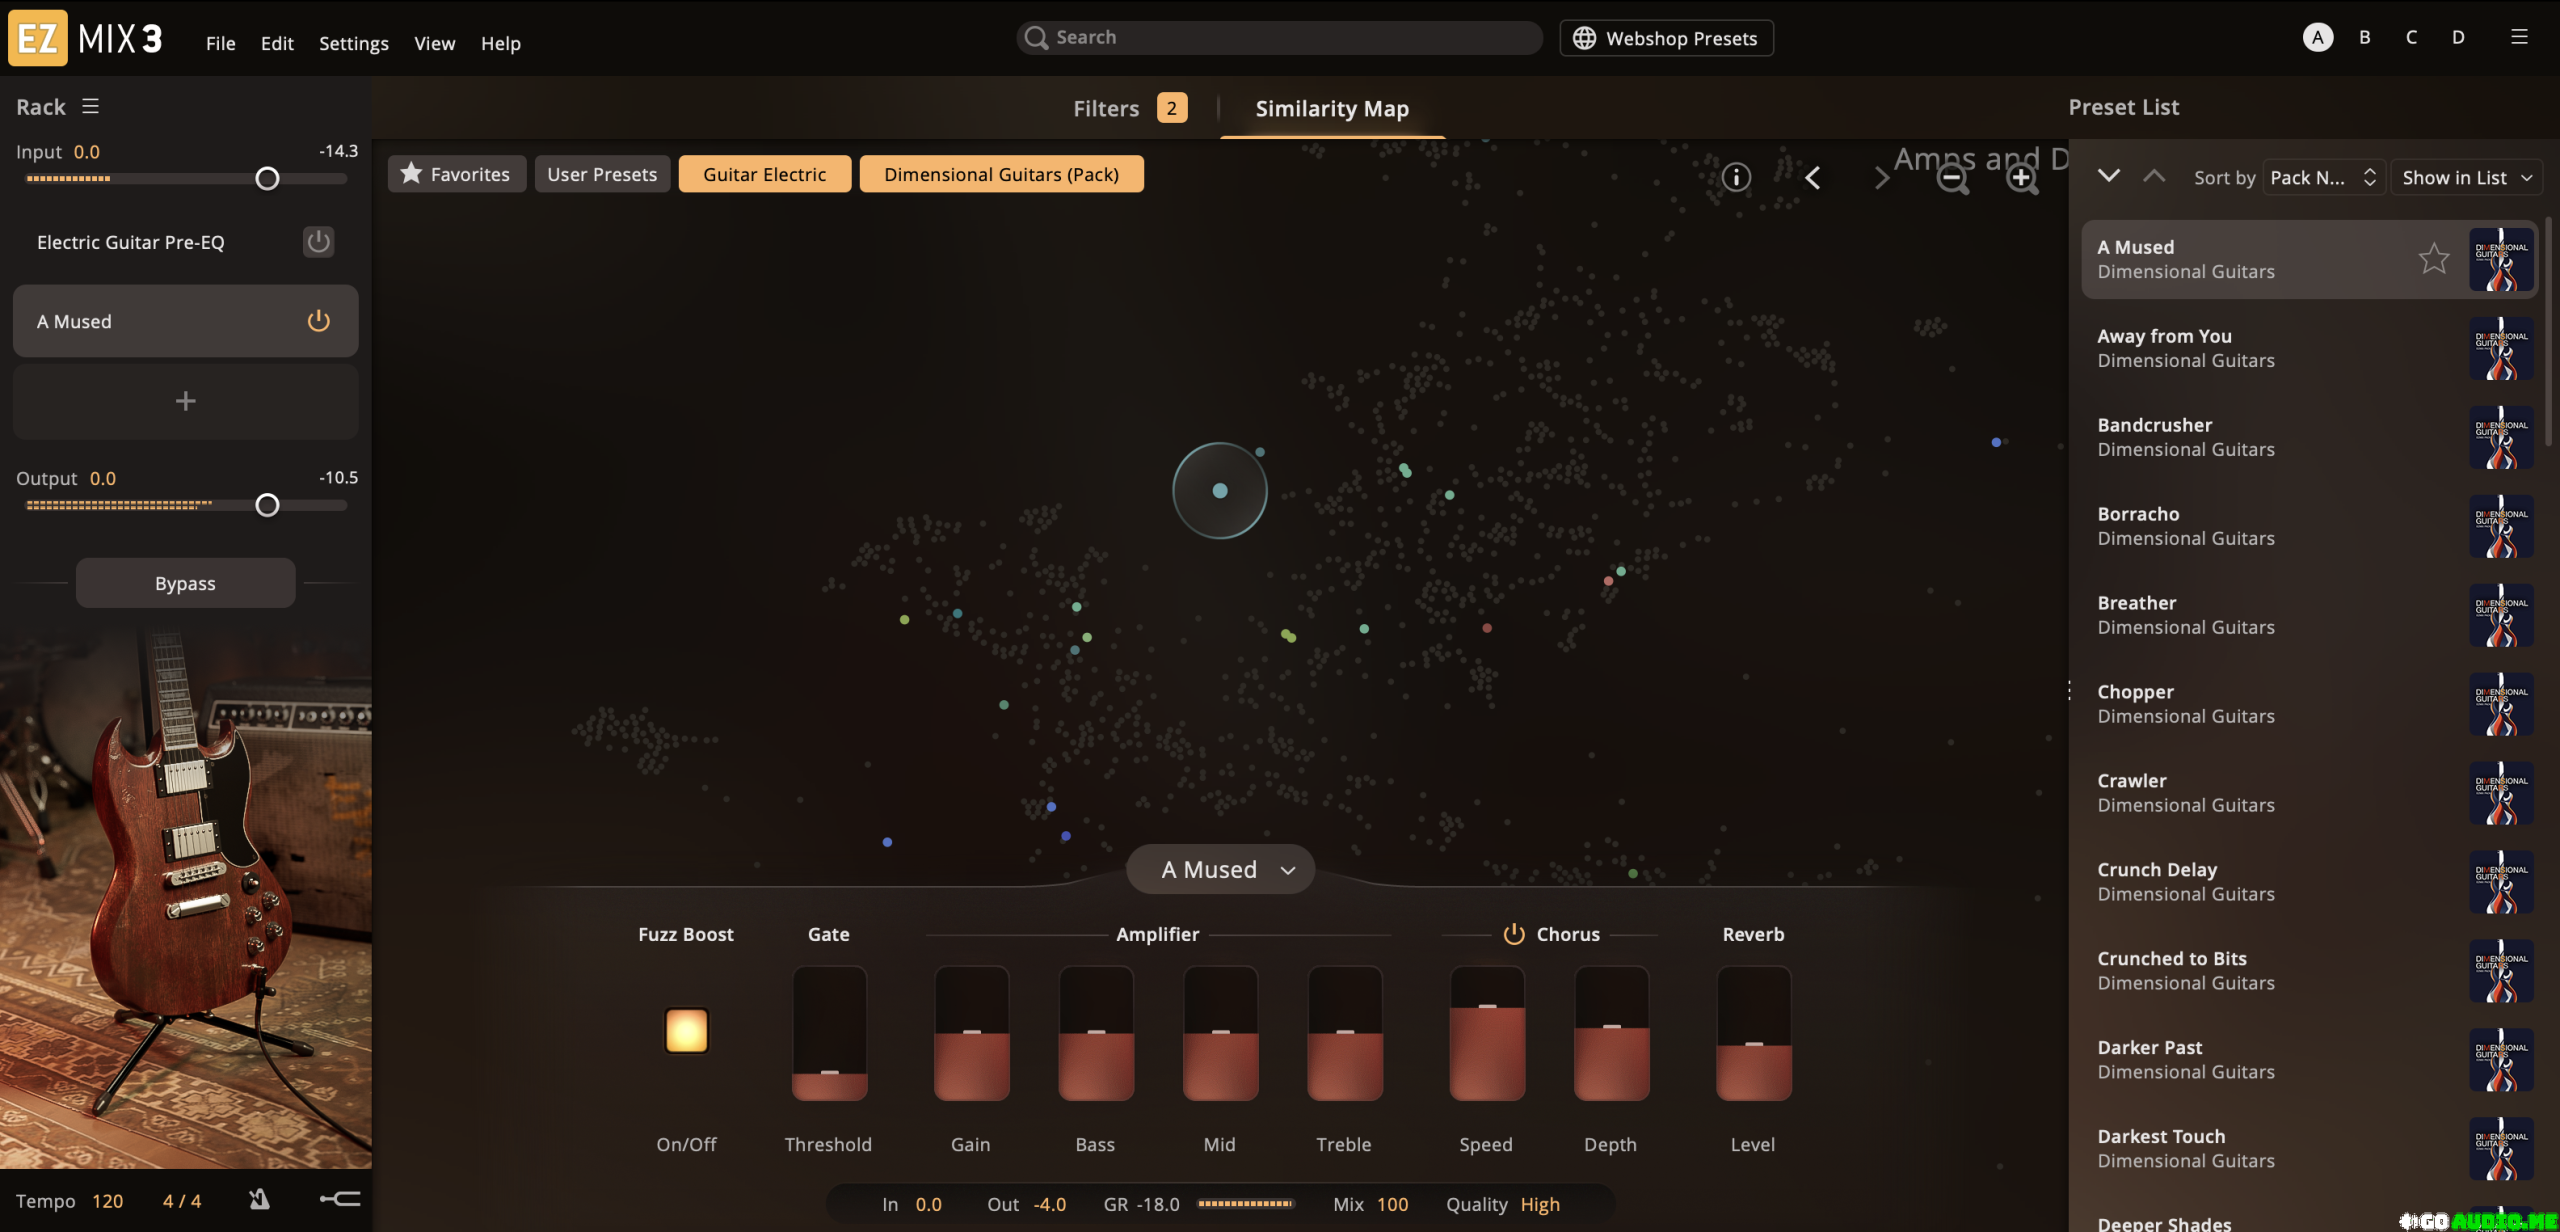Change the Quality High setting
The height and width of the screenshot is (1232, 2560).
pos(1539,1204)
